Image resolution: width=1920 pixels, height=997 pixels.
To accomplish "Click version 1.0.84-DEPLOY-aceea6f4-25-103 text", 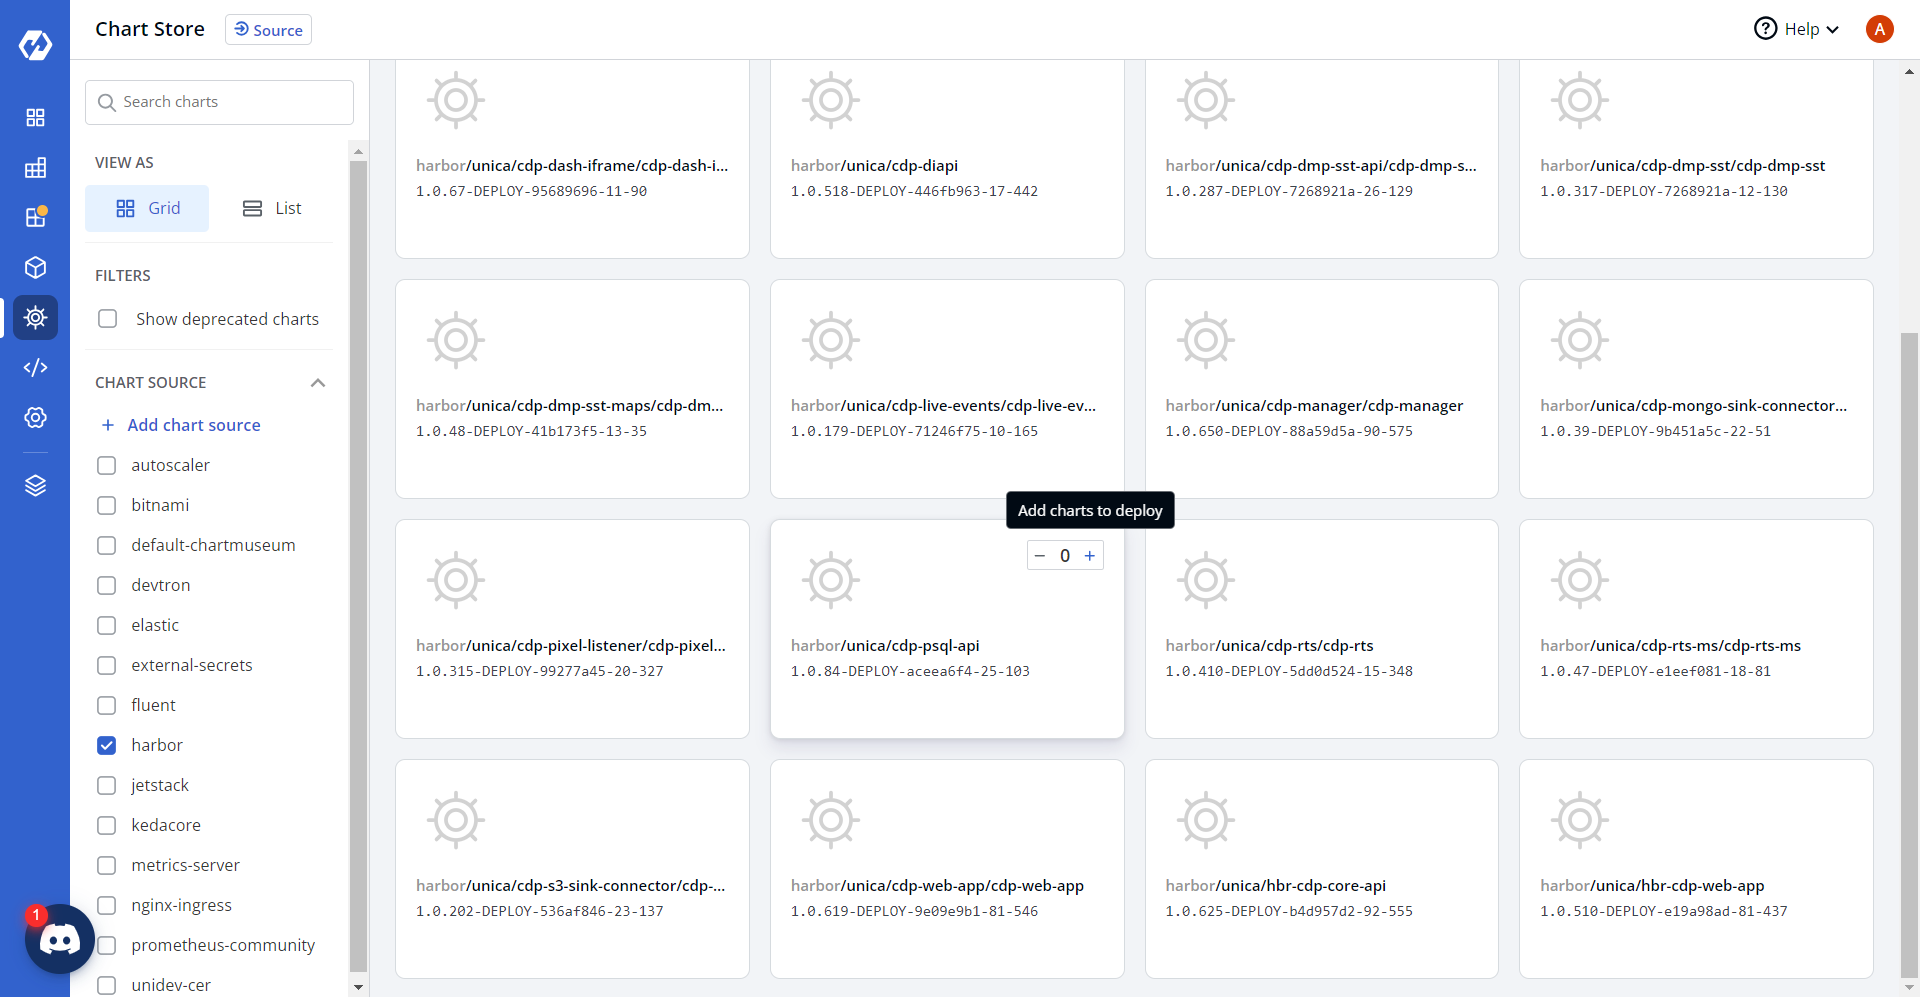I will pyautogui.click(x=910, y=671).
